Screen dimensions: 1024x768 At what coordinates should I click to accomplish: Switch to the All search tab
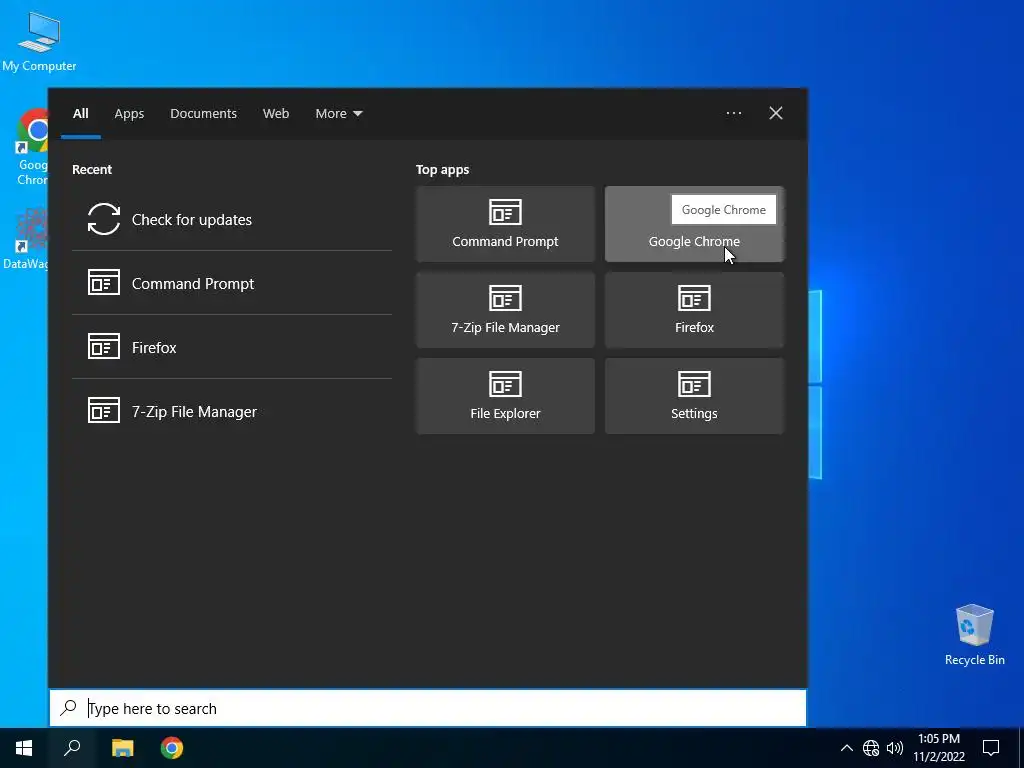click(80, 114)
